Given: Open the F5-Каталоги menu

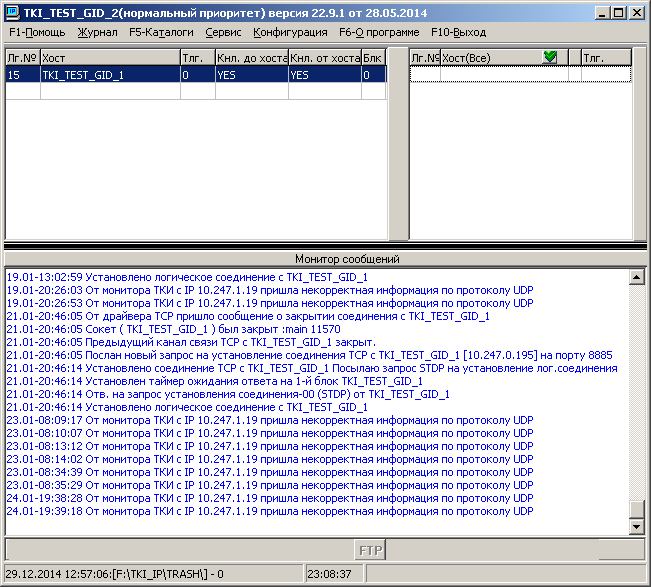Looking at the screenshot, I should [161, 32].
